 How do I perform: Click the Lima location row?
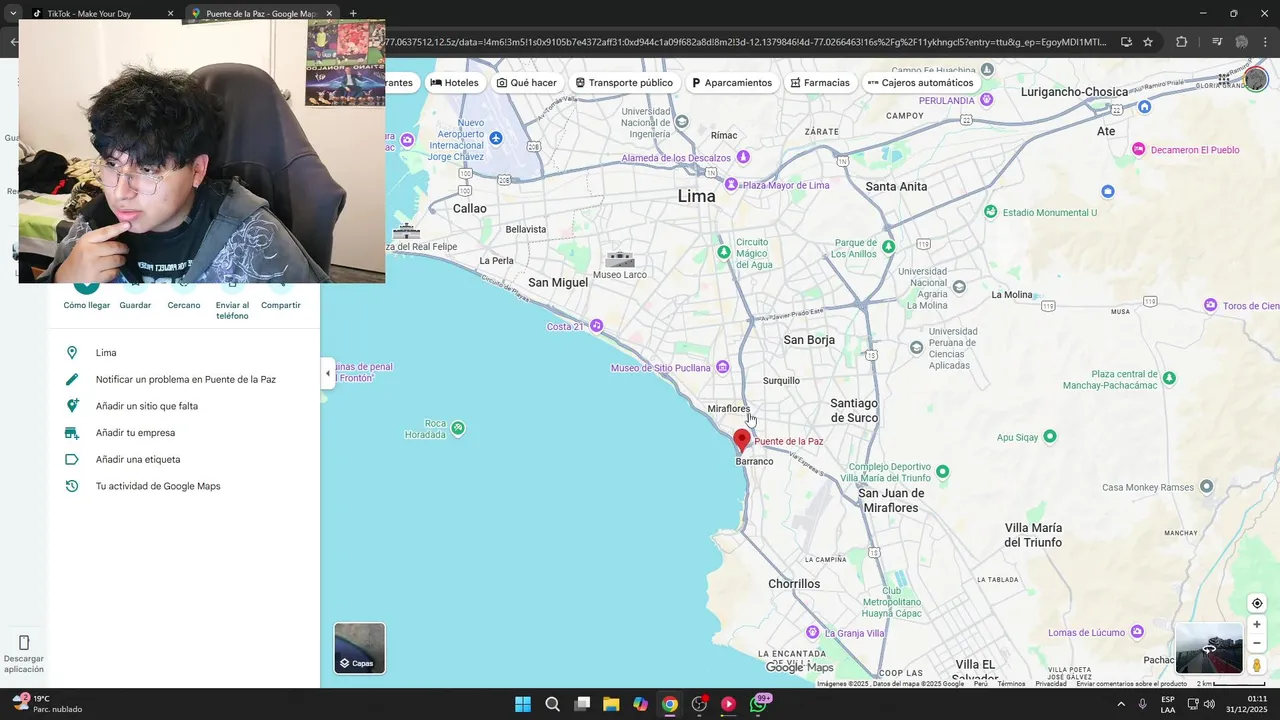(185, 353)
